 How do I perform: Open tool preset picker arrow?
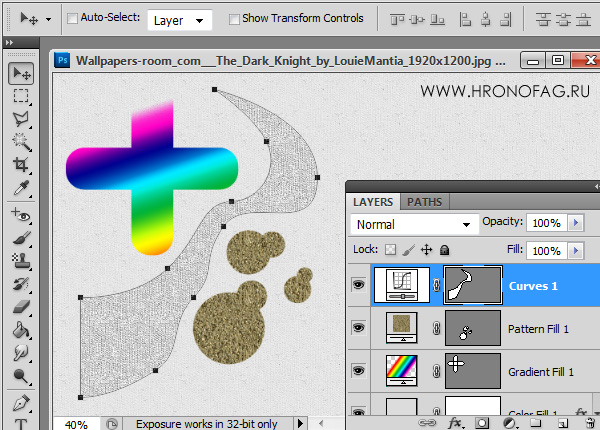tap(49, 19)
